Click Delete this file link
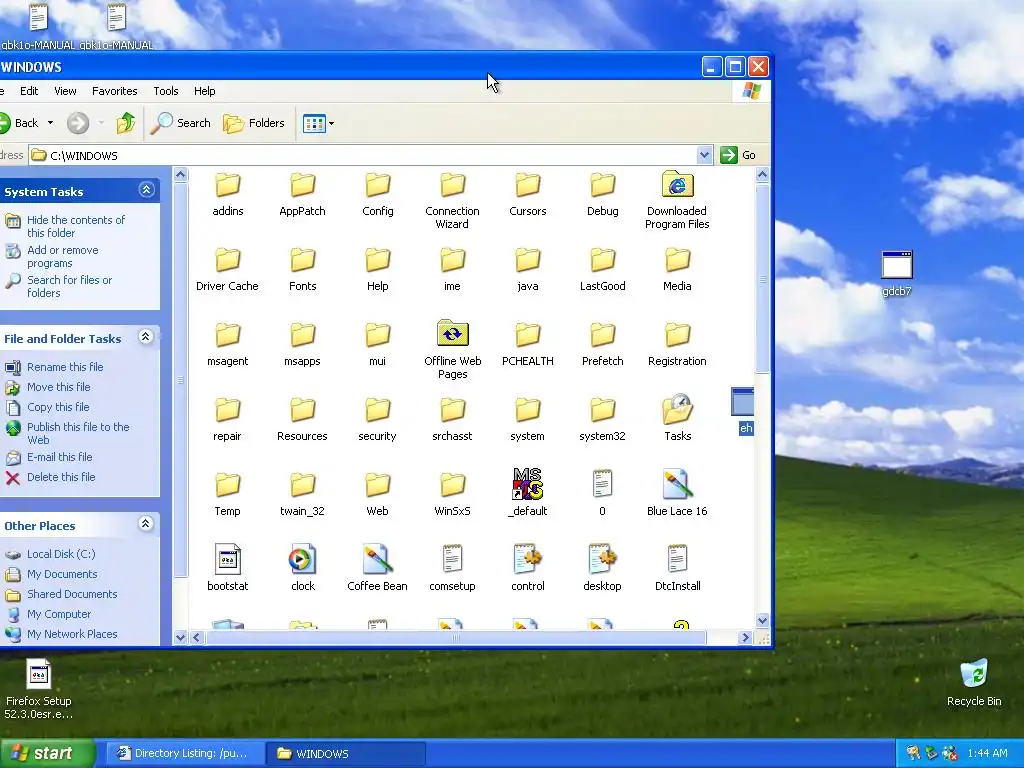The width and height of the screenshot is (1024, 768). pos(61,477)
